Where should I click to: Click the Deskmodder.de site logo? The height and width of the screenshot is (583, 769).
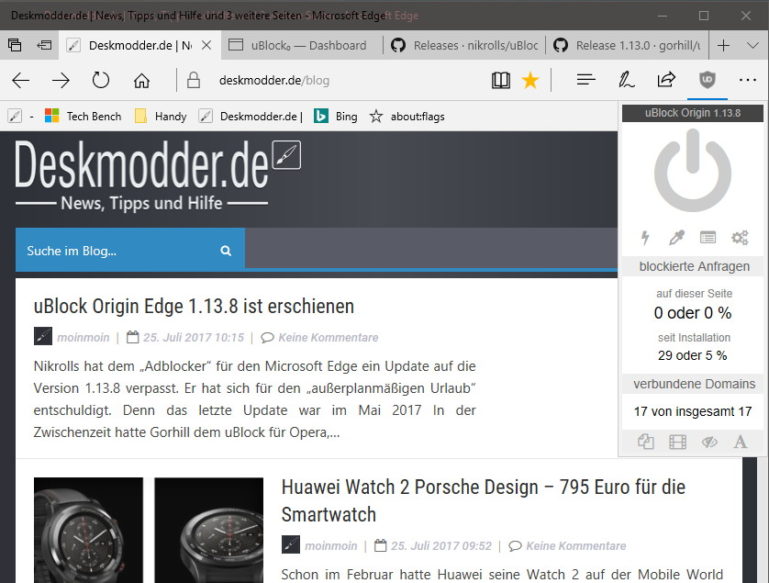tap(157, 174)
